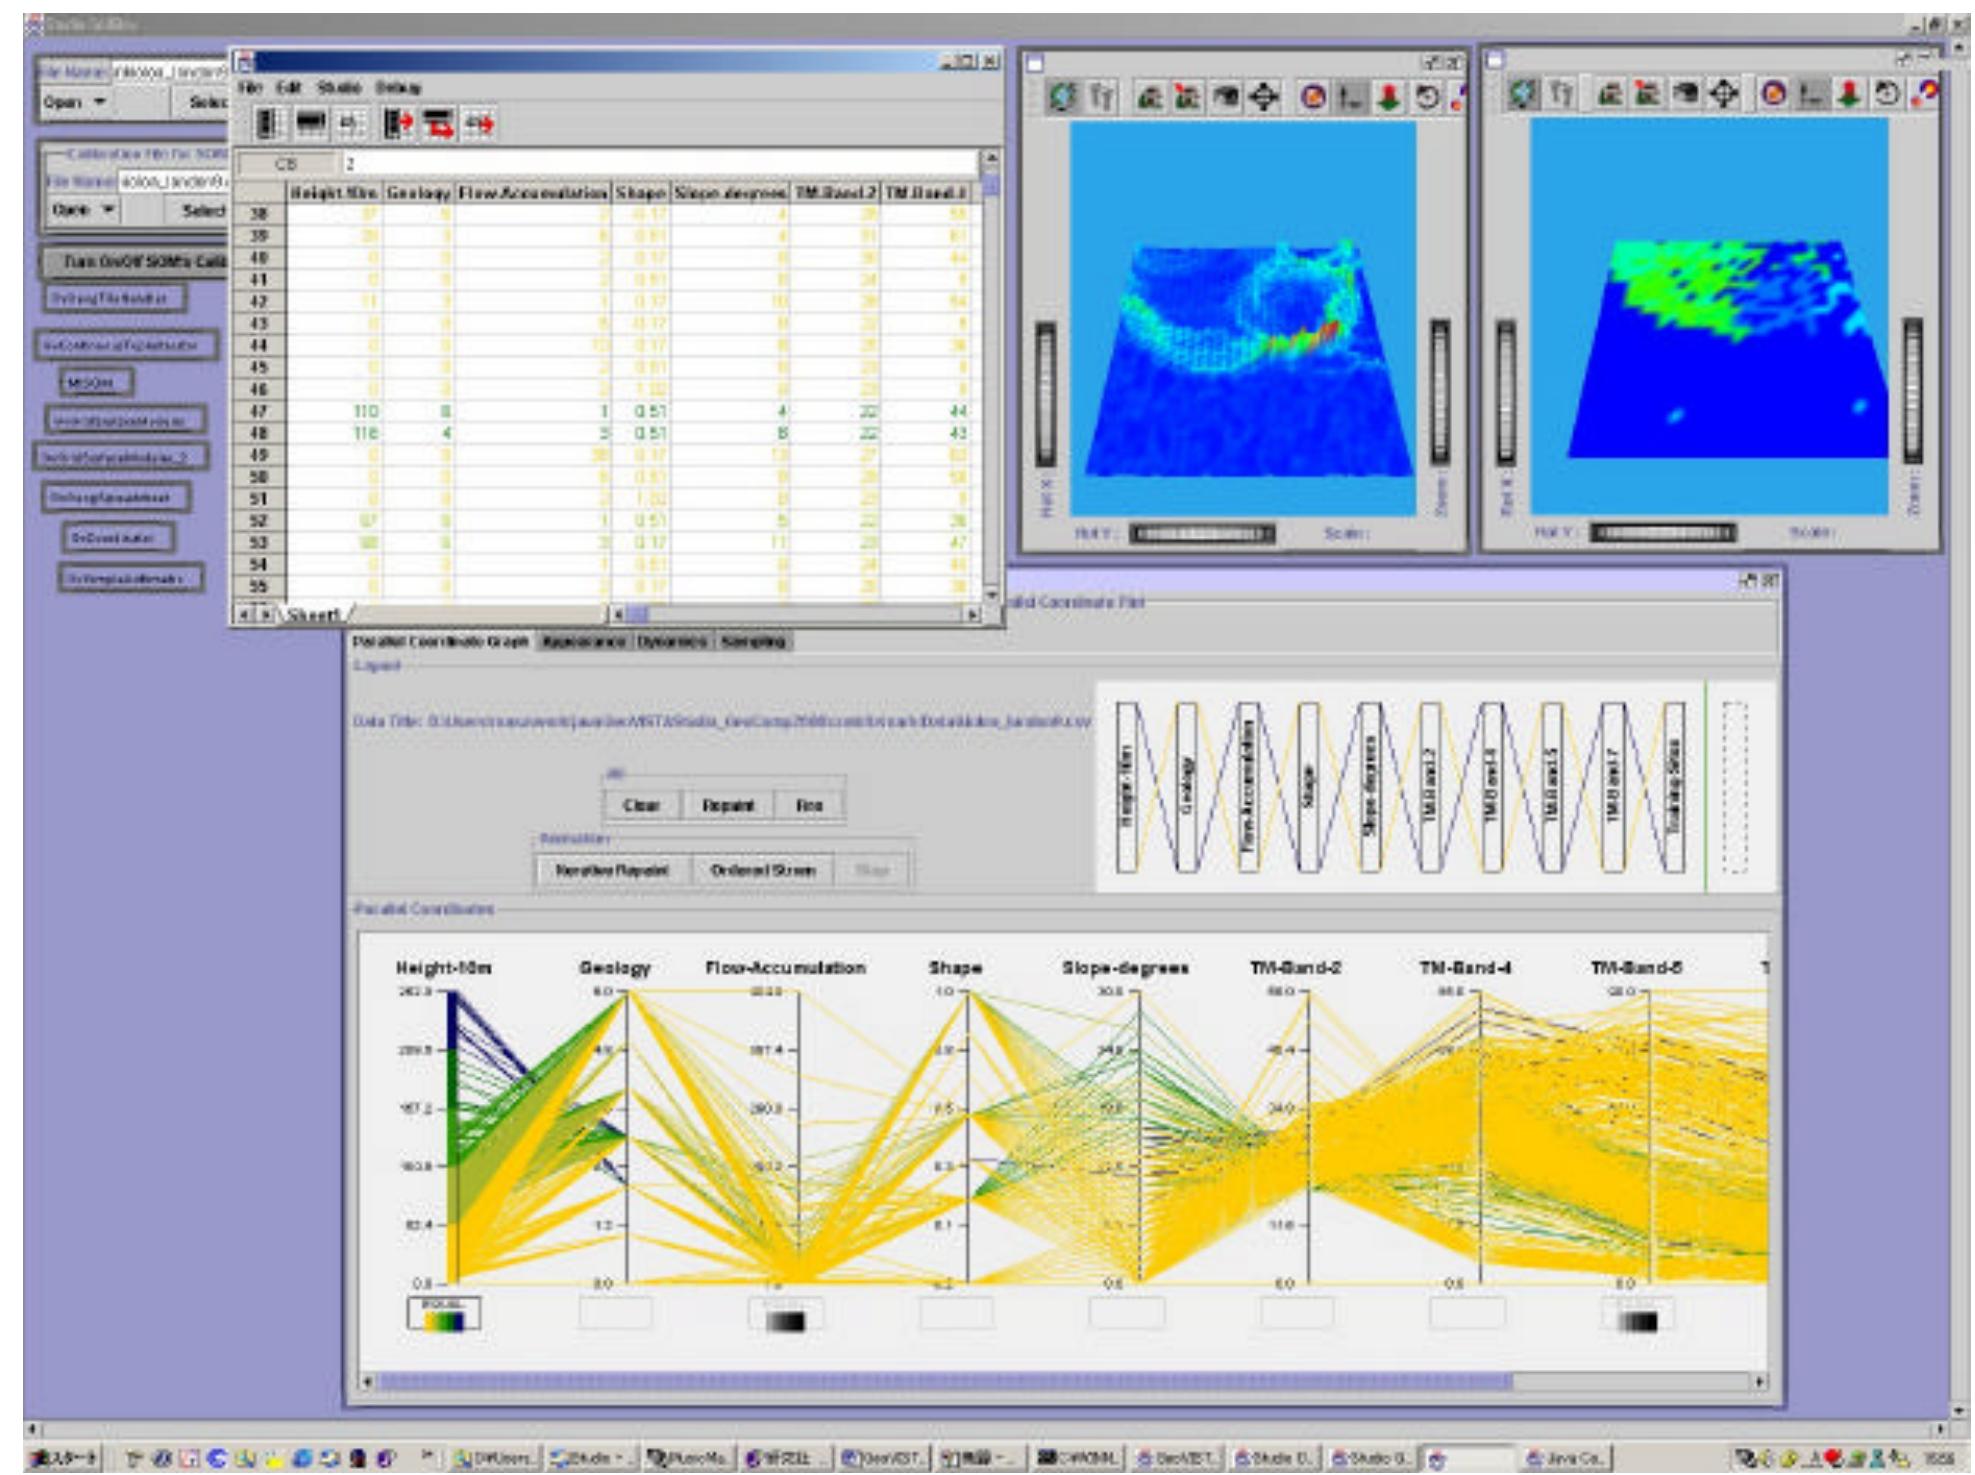The height and width of the screenshot is (1475, 1975).
Task: Click the four-arrow pan icon in right 3D viewer
Action: point(1722,94)
